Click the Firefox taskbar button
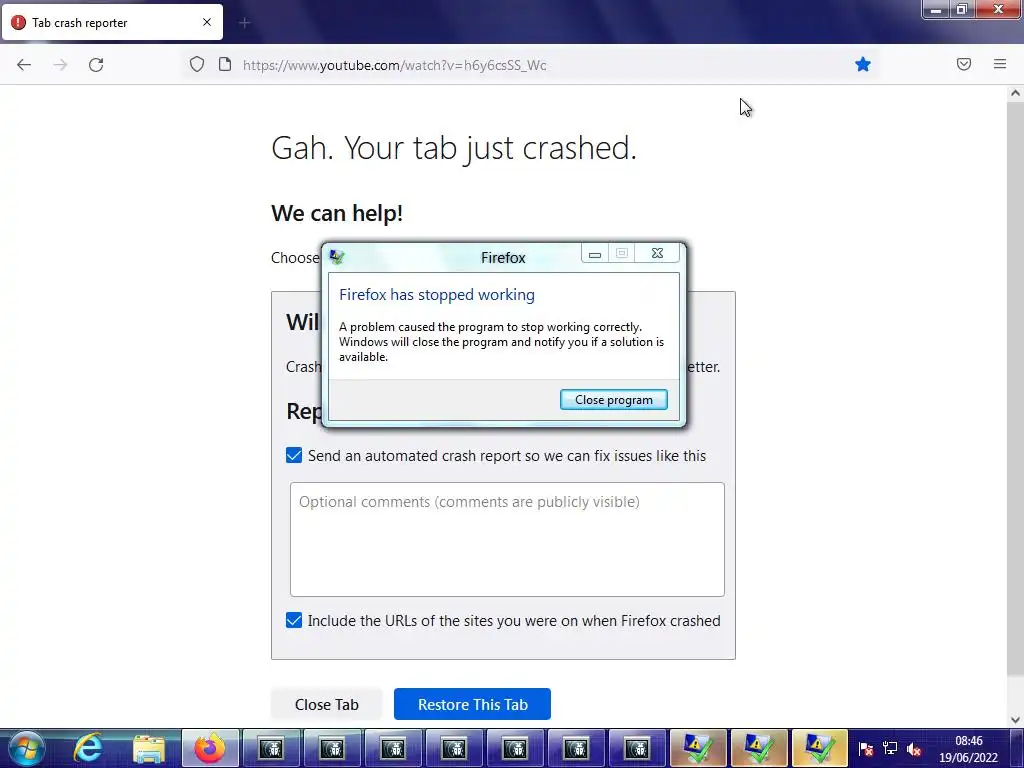Image resolution: width=1024 pixels, height=768 pixels. (210, 748)
